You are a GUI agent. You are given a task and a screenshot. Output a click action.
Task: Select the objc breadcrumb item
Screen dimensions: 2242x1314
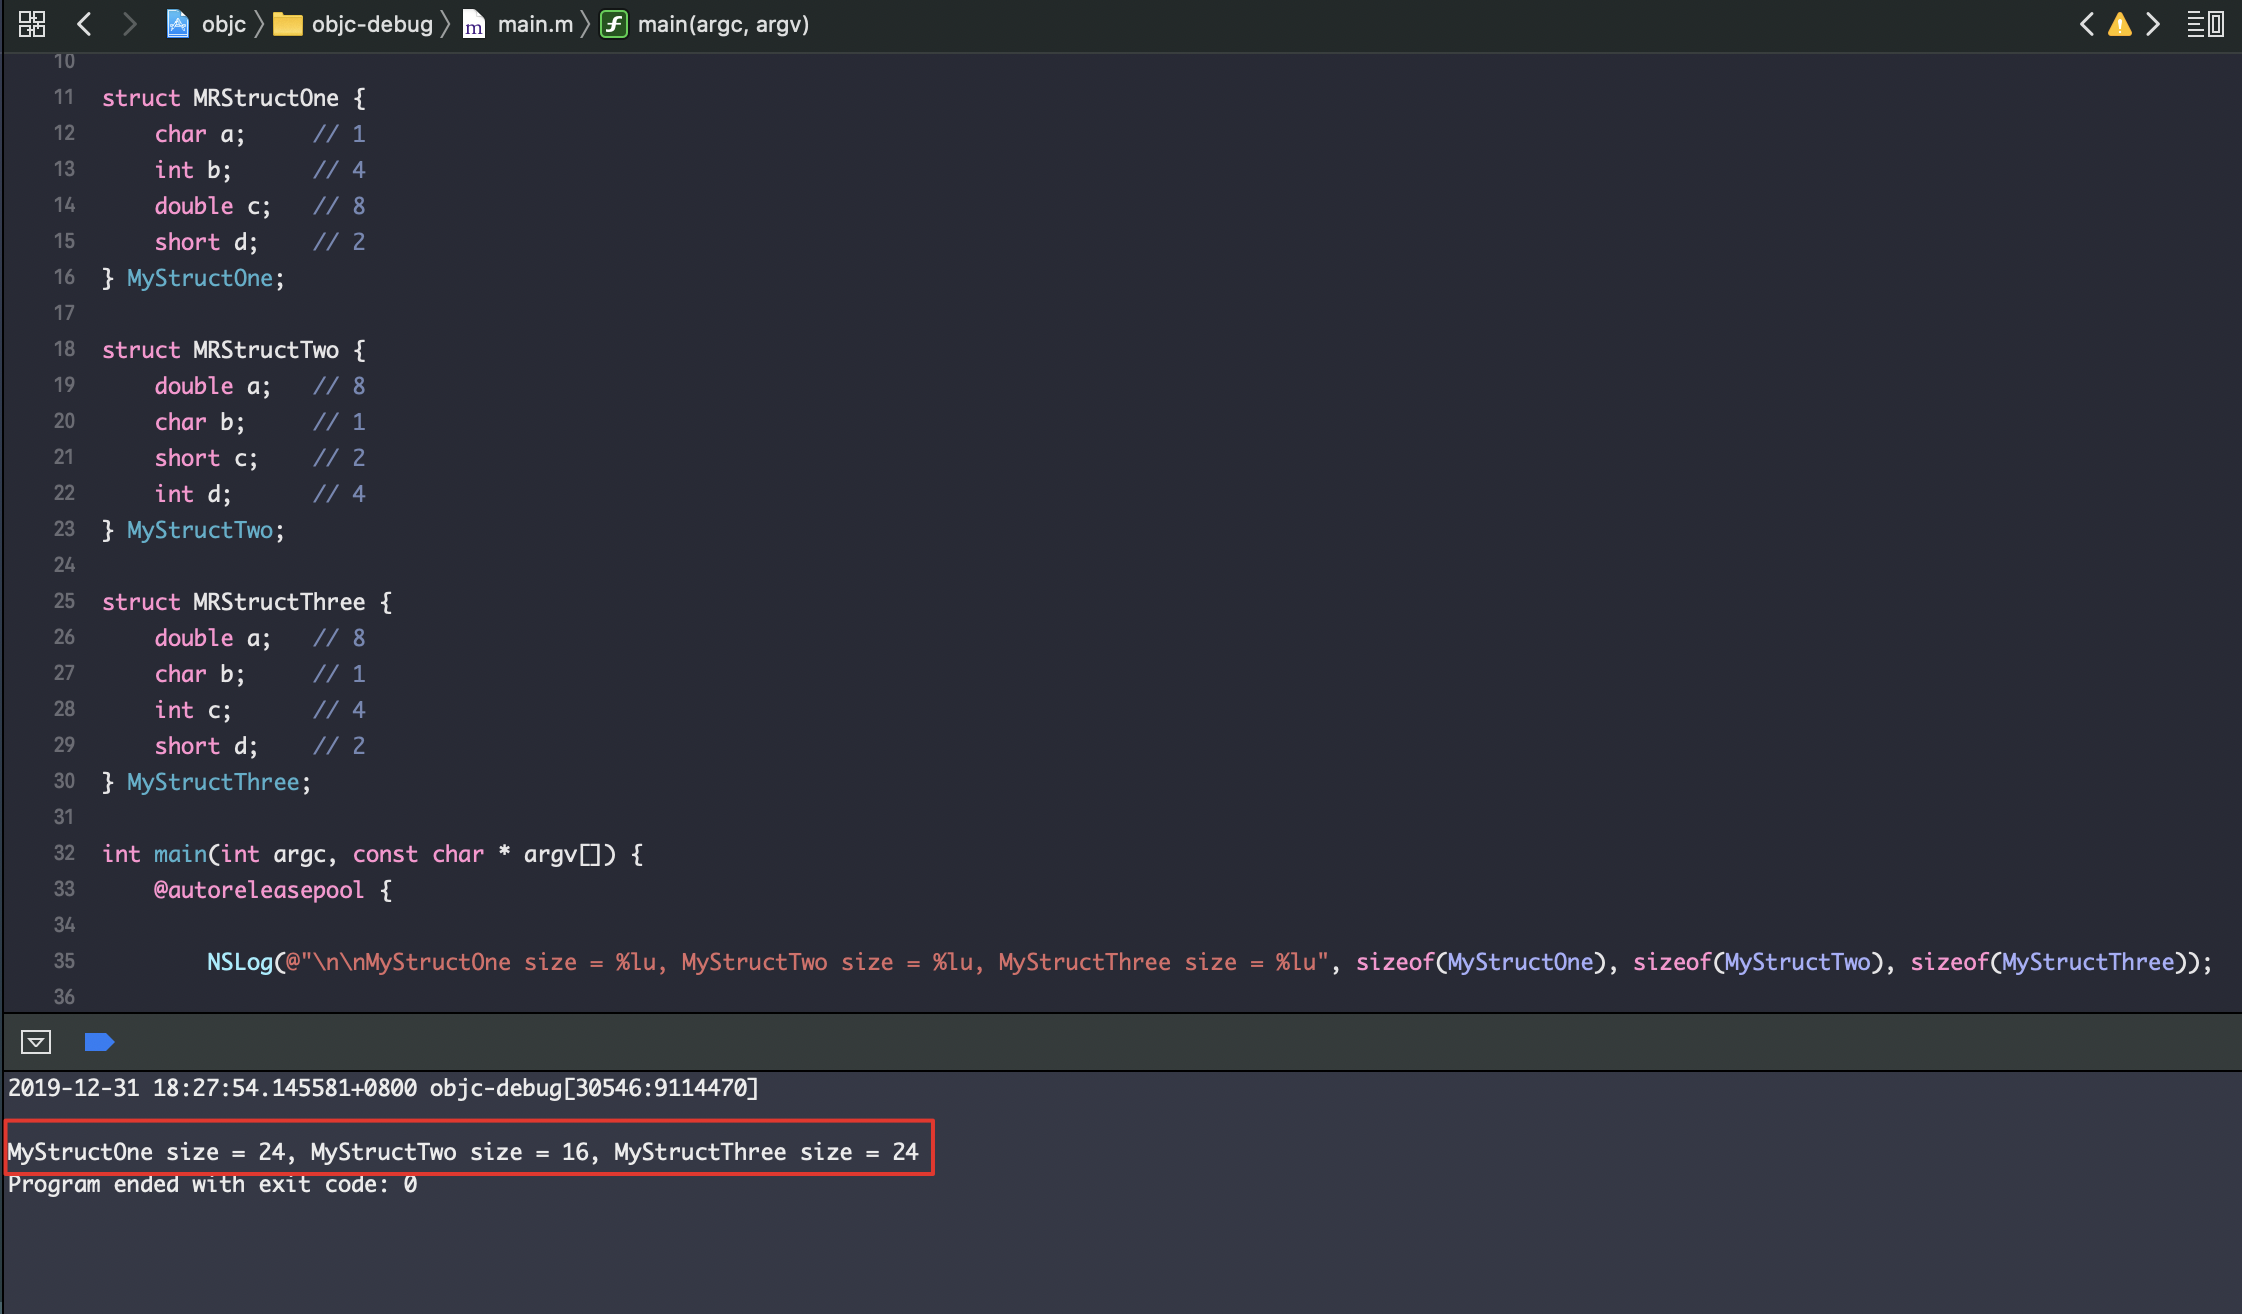coord(223,24)
